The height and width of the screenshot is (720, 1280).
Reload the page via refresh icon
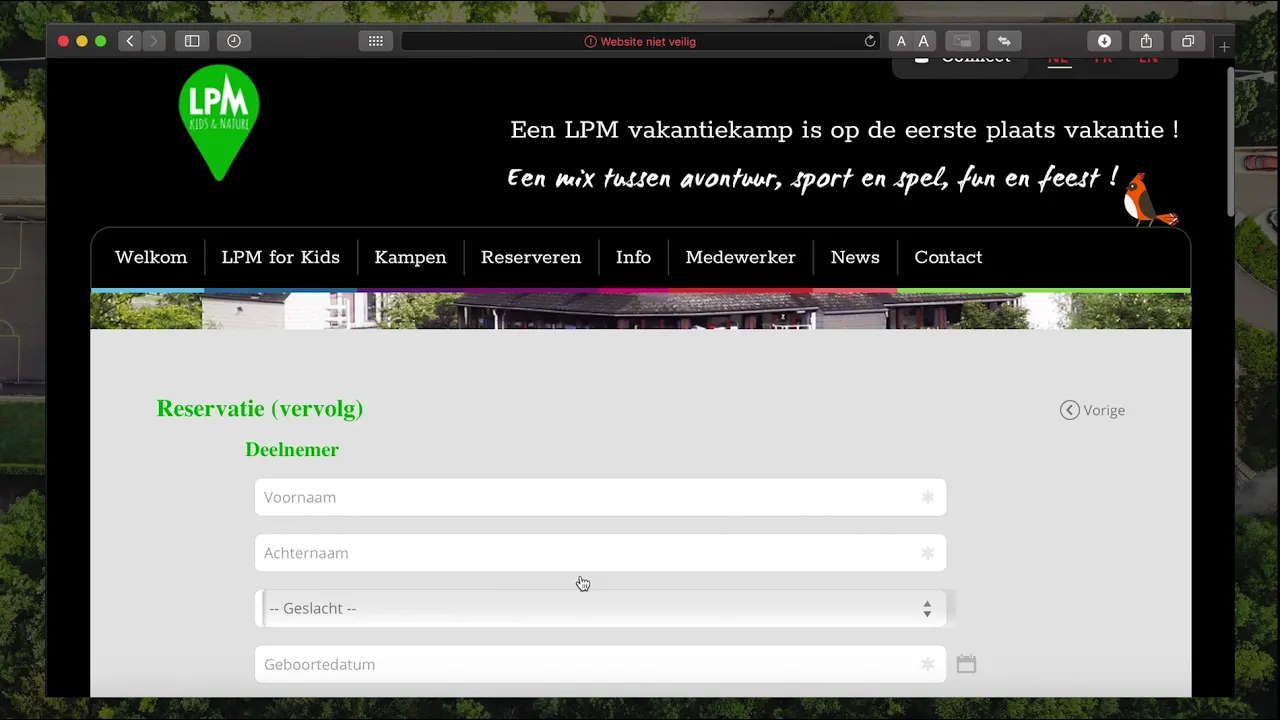point(870,41)
